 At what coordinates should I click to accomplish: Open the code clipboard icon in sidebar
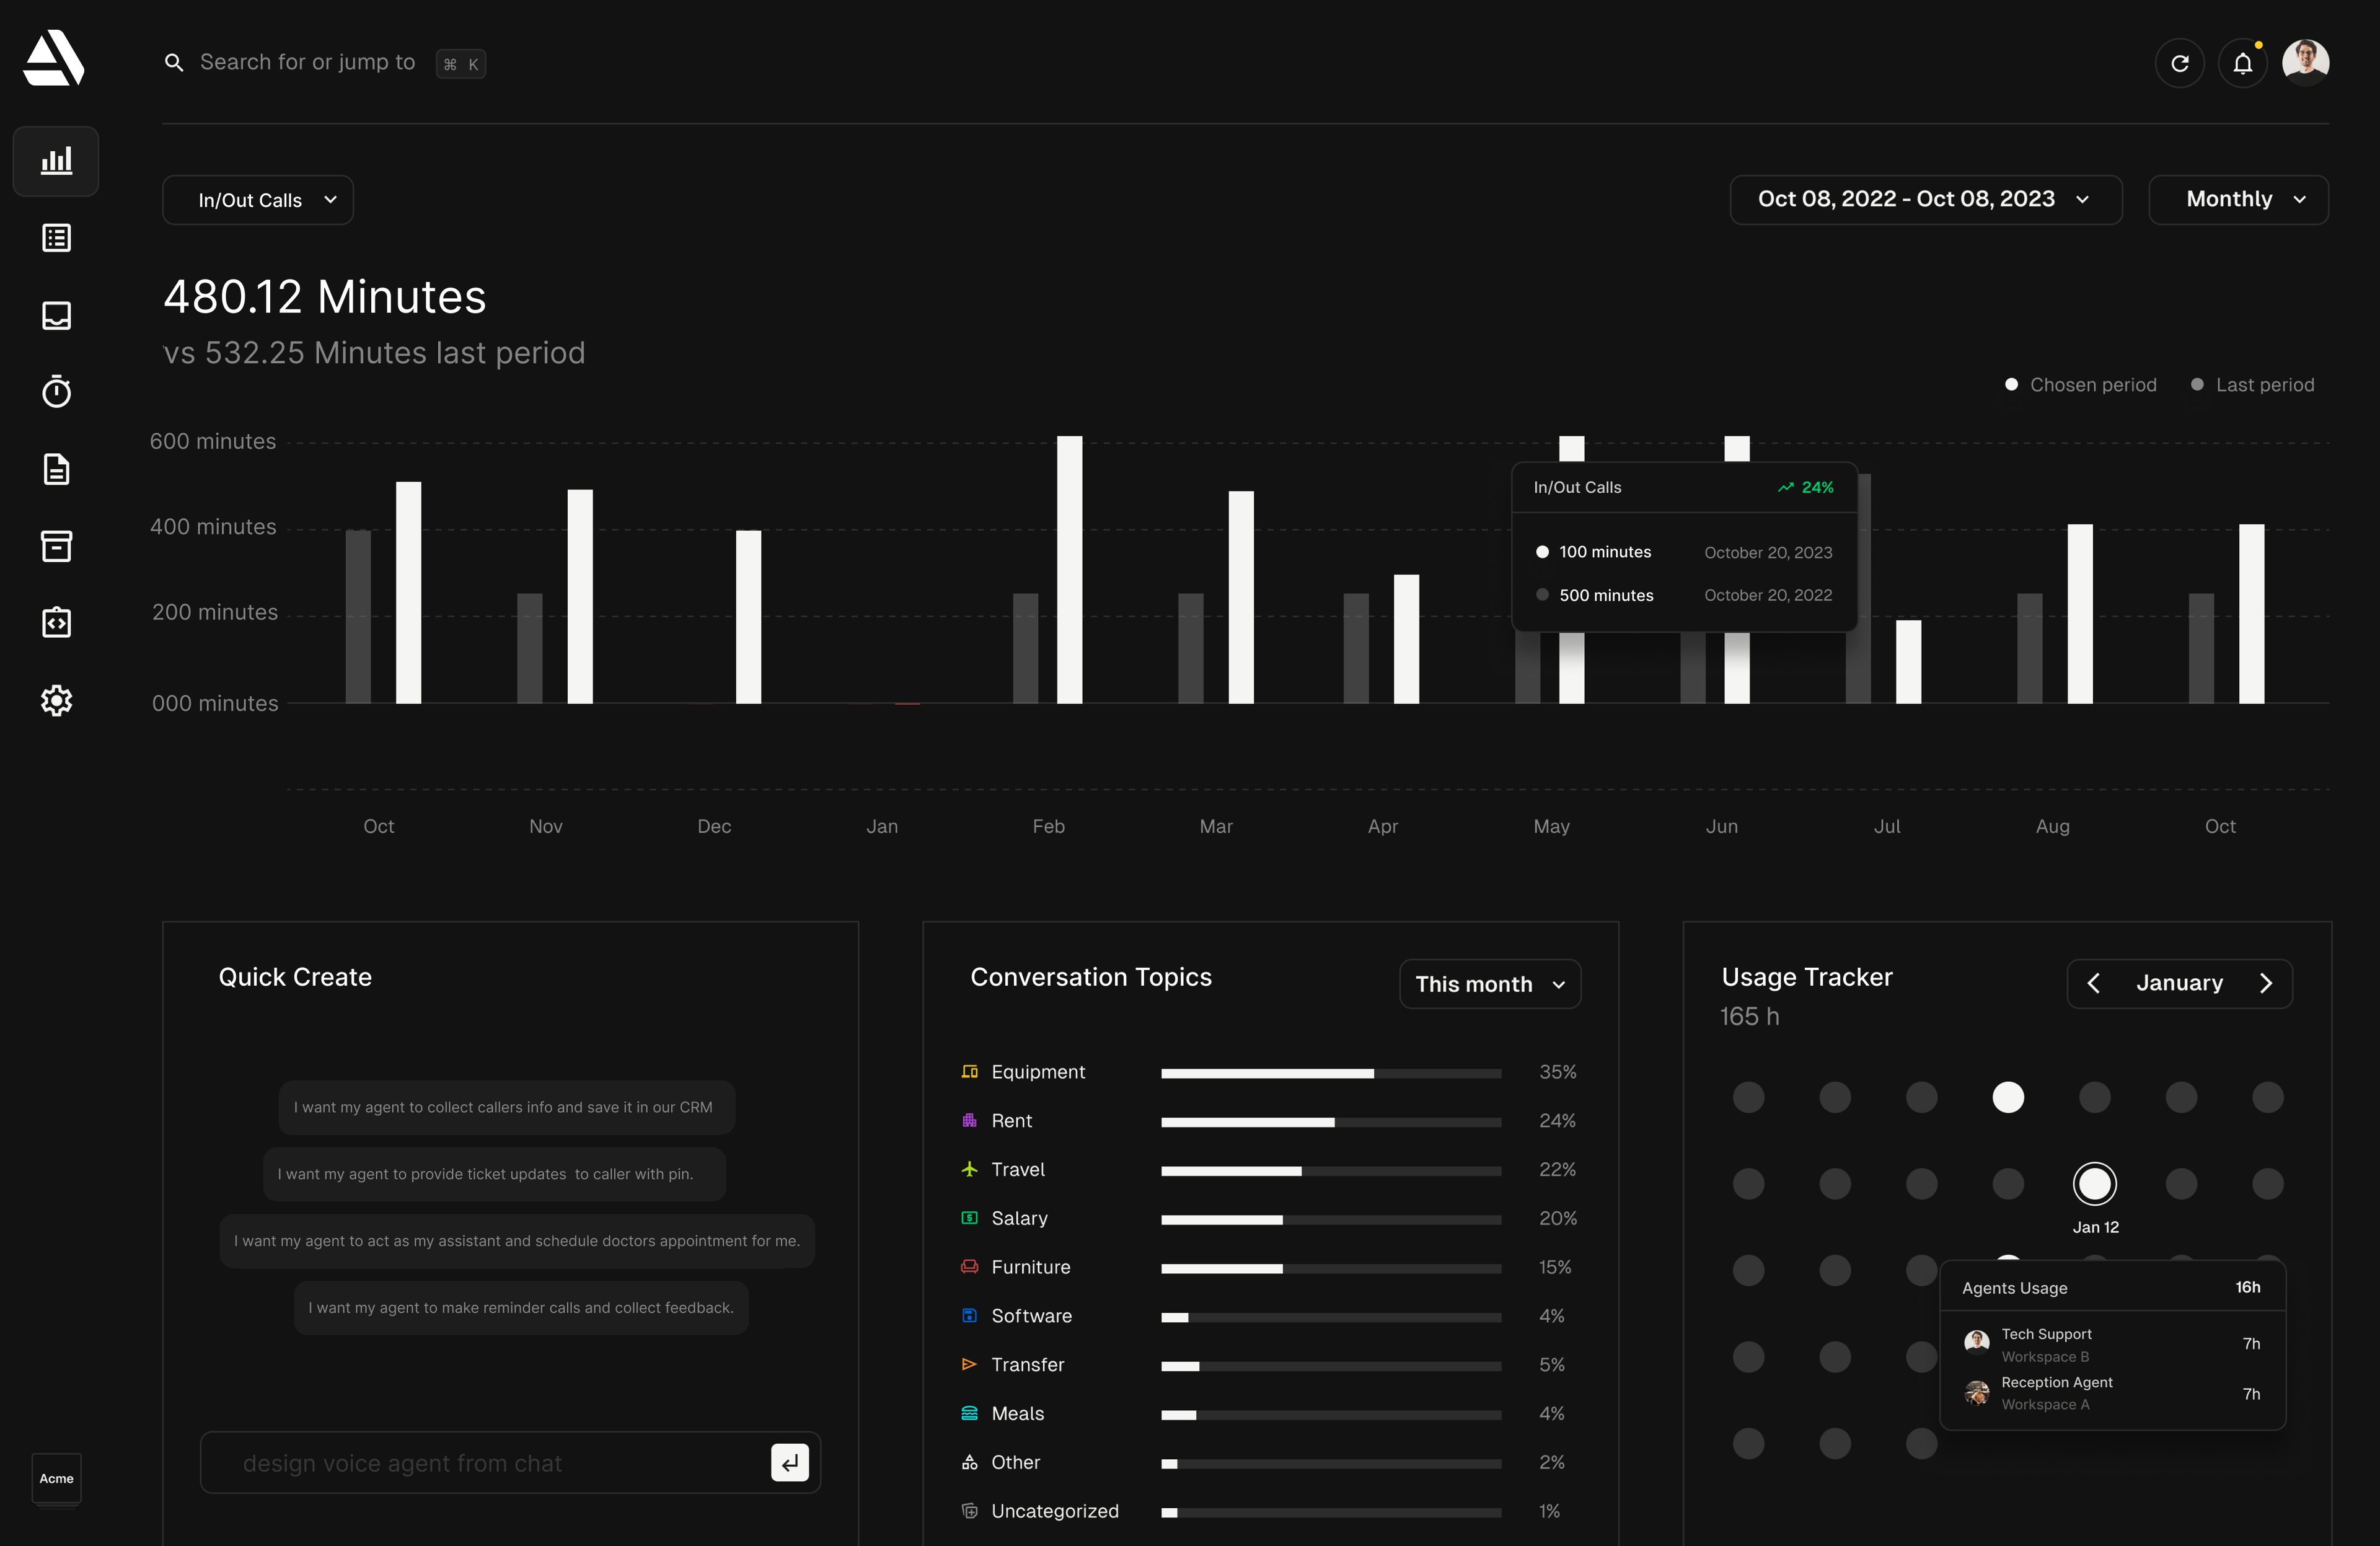[55, 622]
